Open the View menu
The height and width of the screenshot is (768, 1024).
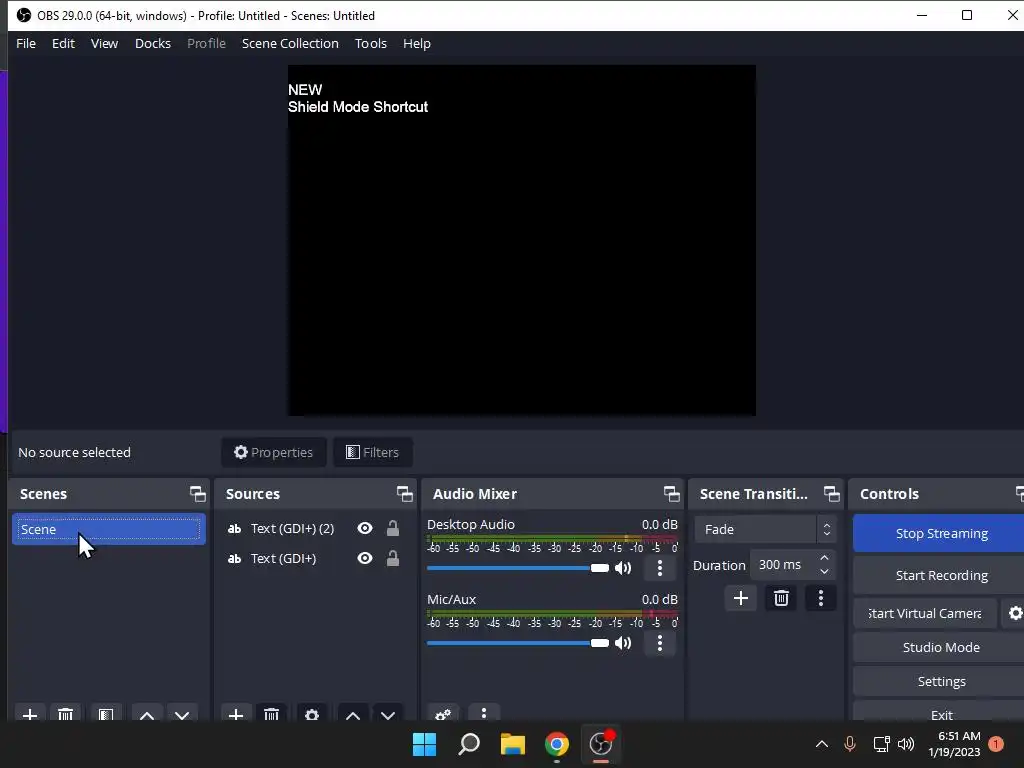click(104, 43)
